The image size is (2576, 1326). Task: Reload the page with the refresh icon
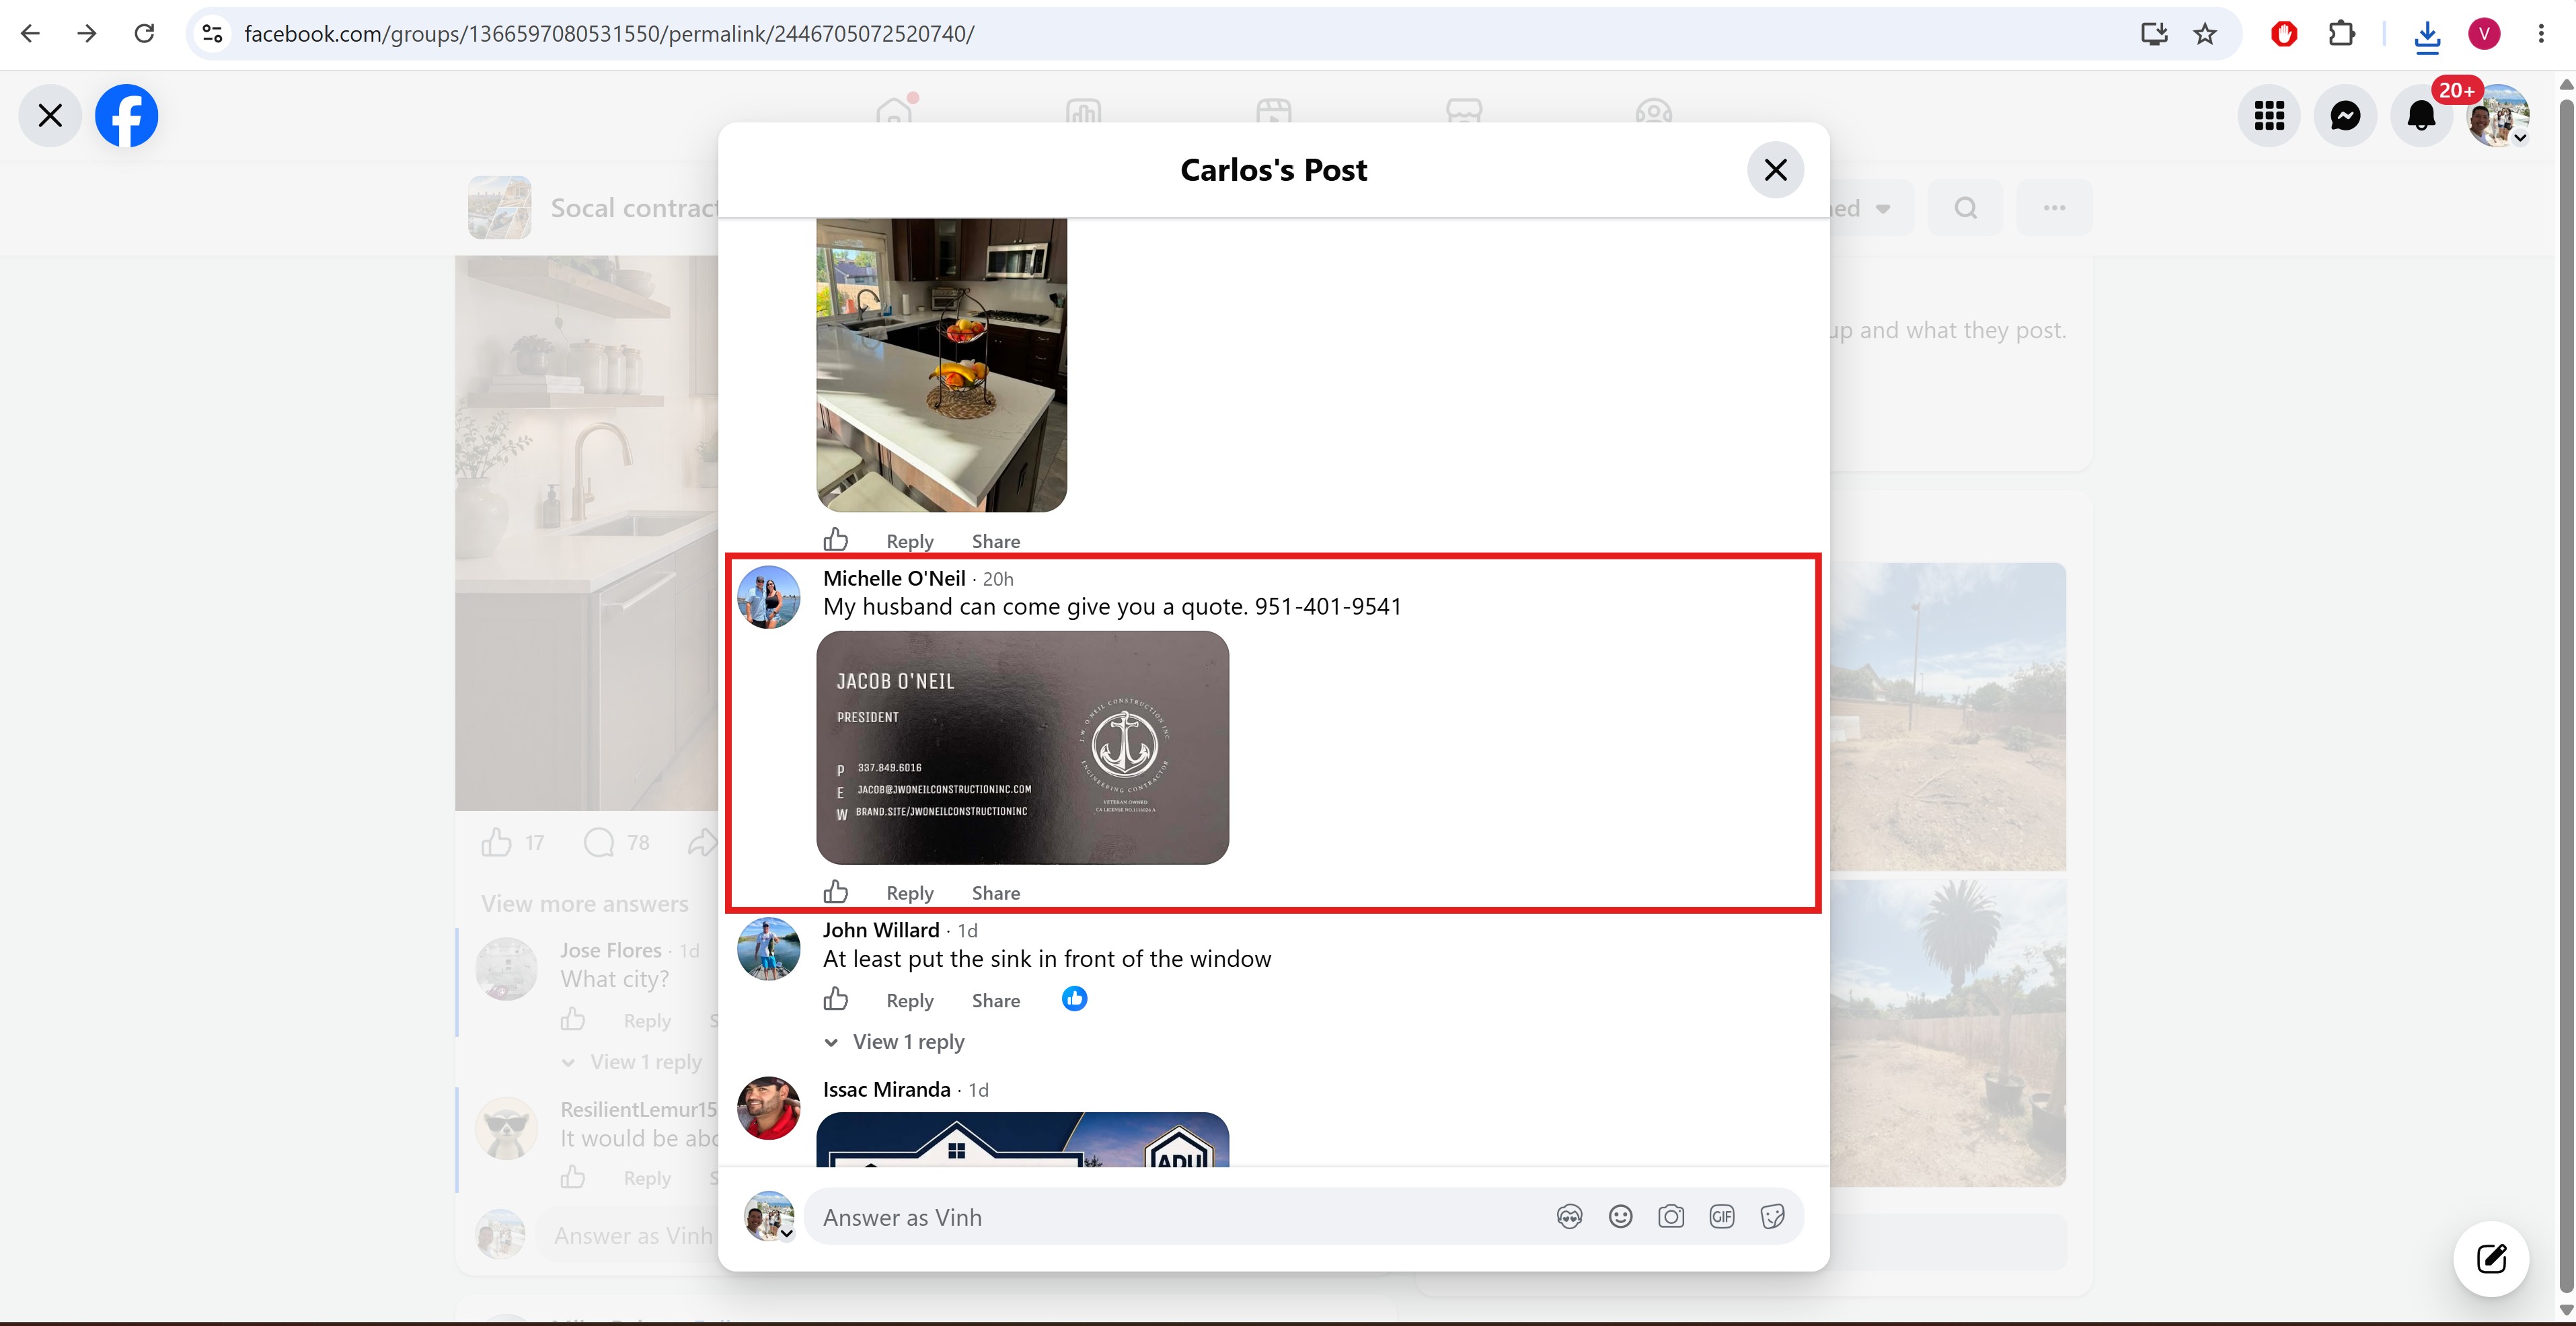coord(144,34)
